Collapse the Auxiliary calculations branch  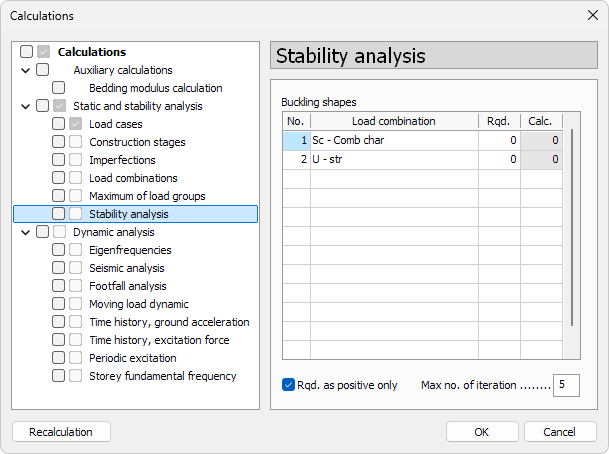(x=26, y=70)
